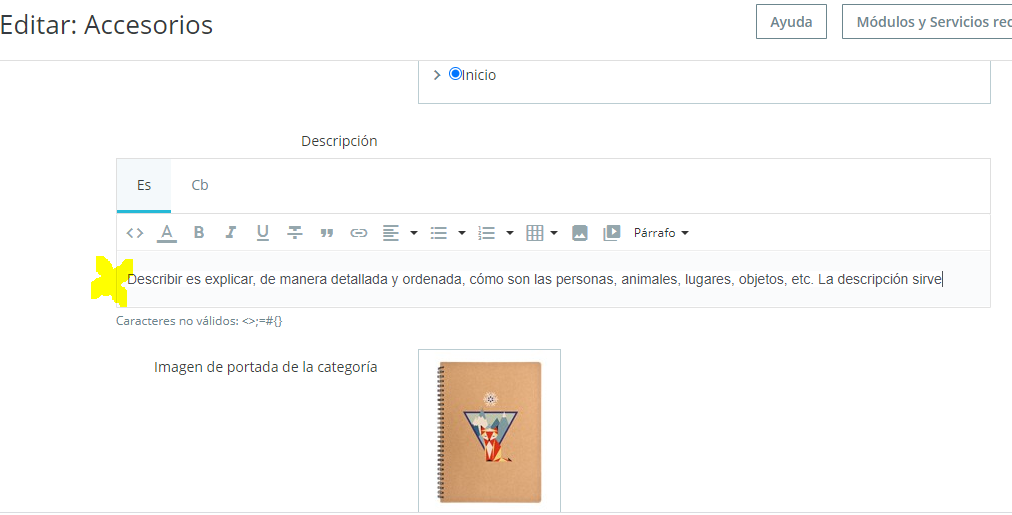Click the 'Editar: Accesorios' page title

pos(106,25)
